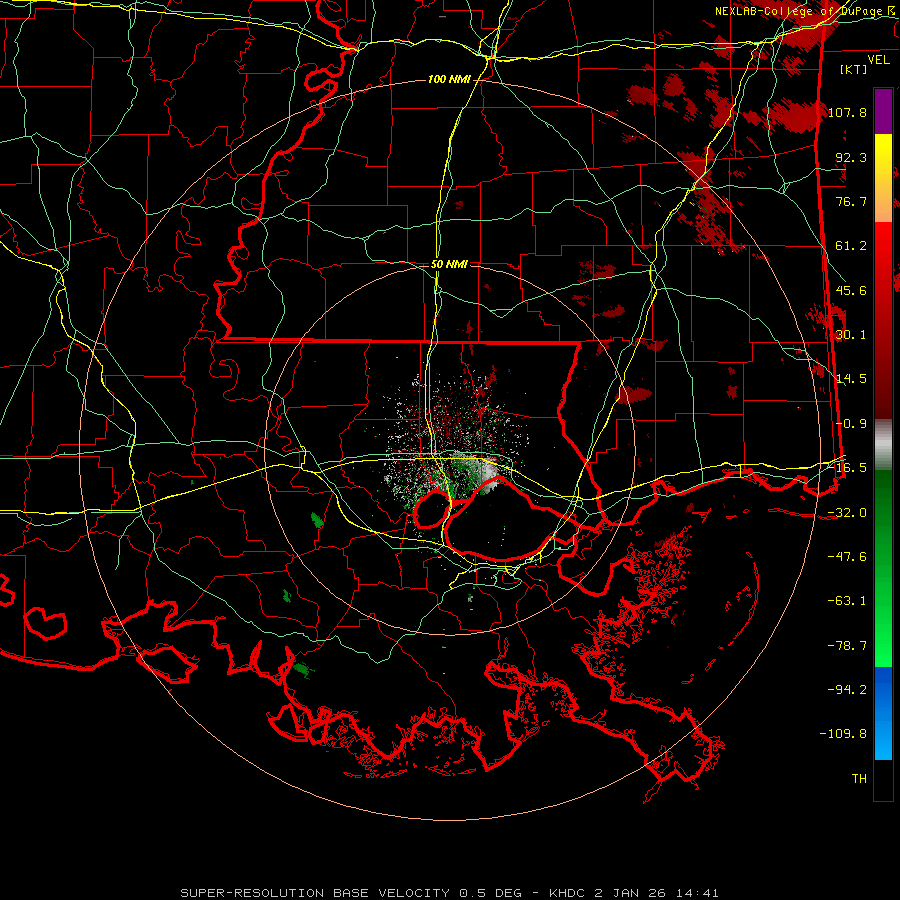Click the -32.0 velocity scale value
The height and width of the screenshot is (900, 900).
click(847, 513)
